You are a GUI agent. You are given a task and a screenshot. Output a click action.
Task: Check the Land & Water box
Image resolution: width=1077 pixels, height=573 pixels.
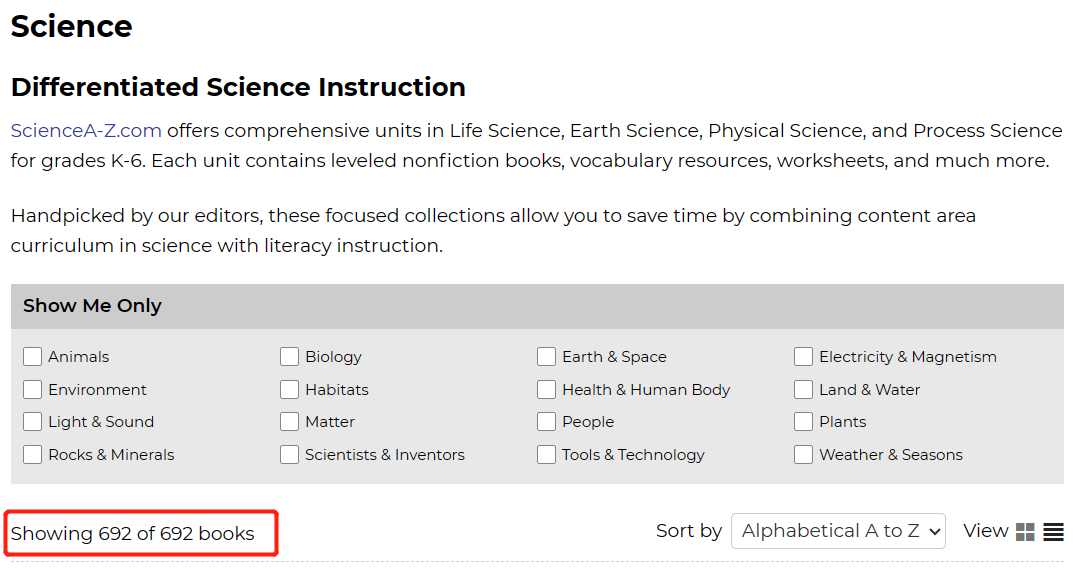point(804,390)
